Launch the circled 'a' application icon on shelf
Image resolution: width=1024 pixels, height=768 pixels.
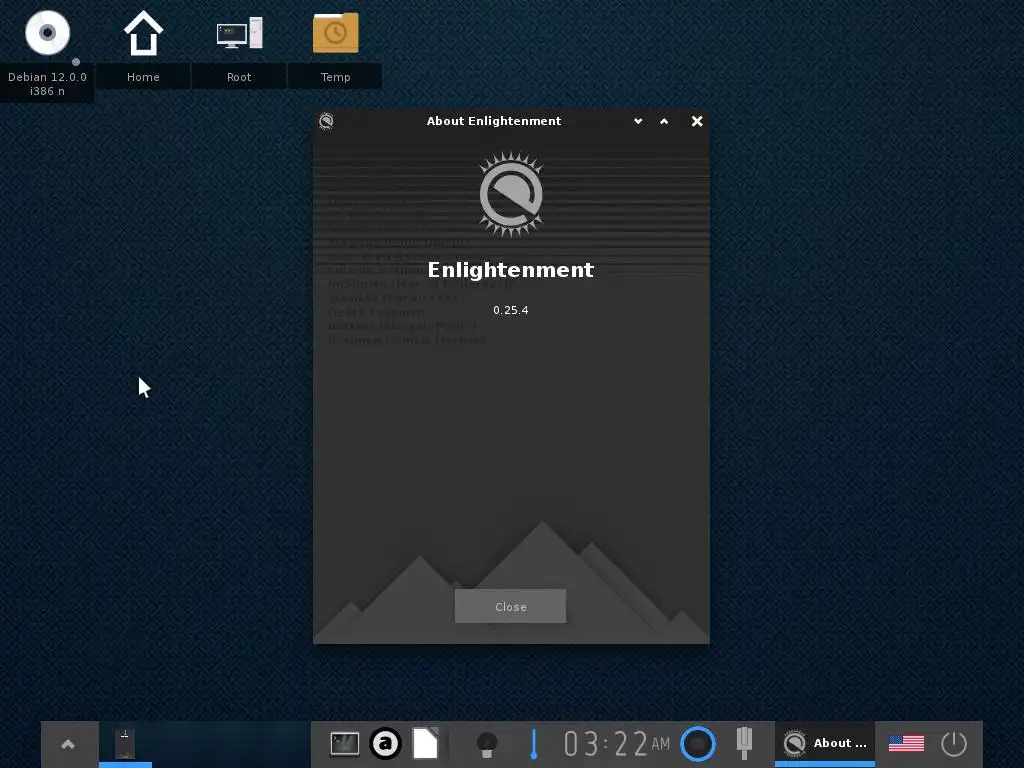pyautogui.click(x=385, y=744)
